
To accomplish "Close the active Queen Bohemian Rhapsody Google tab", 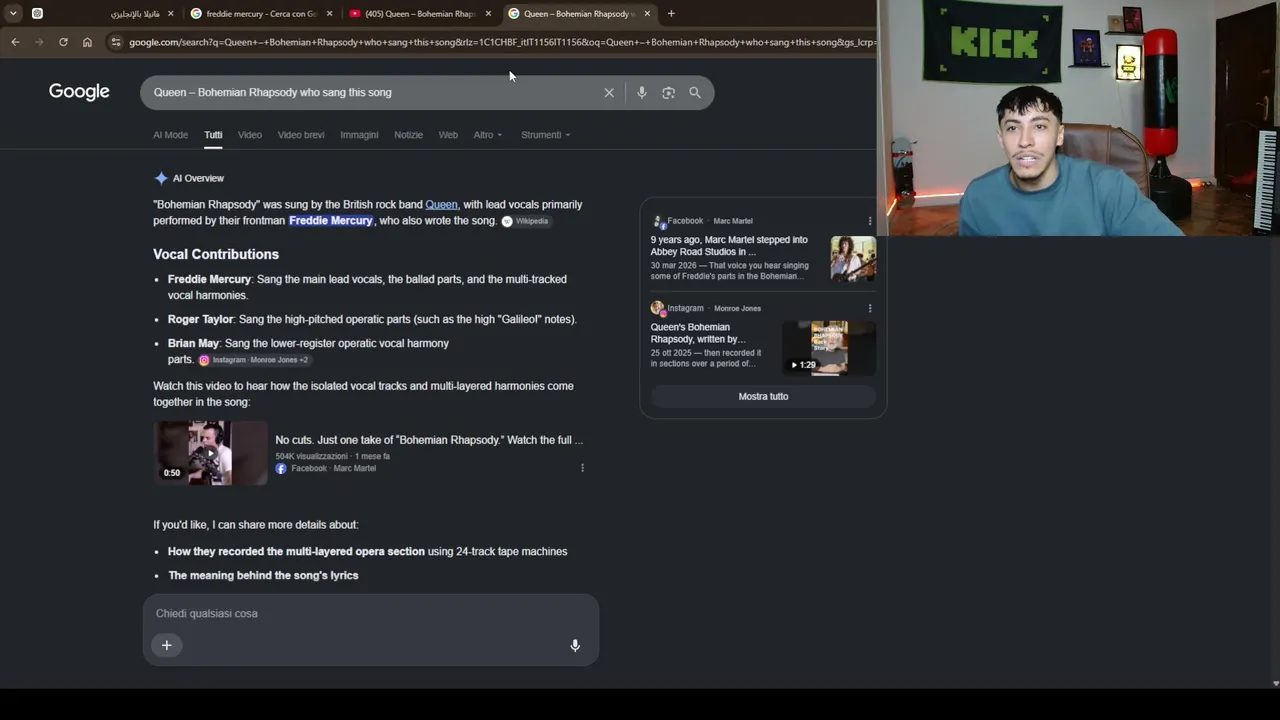I will tap(647, 14).
